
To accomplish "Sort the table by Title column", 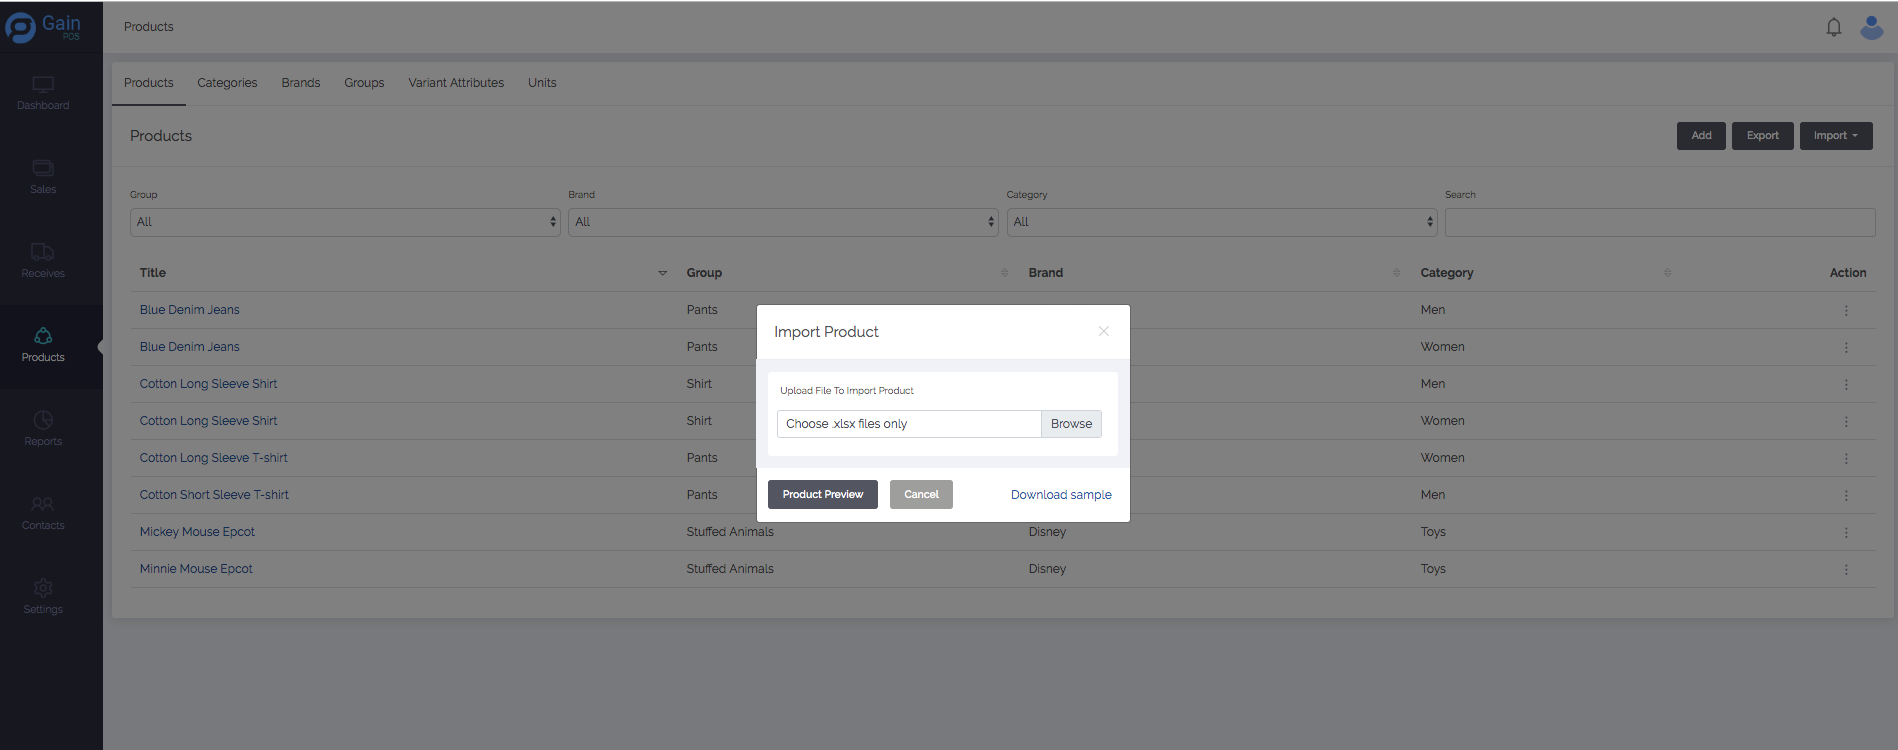I will [153, 273].
